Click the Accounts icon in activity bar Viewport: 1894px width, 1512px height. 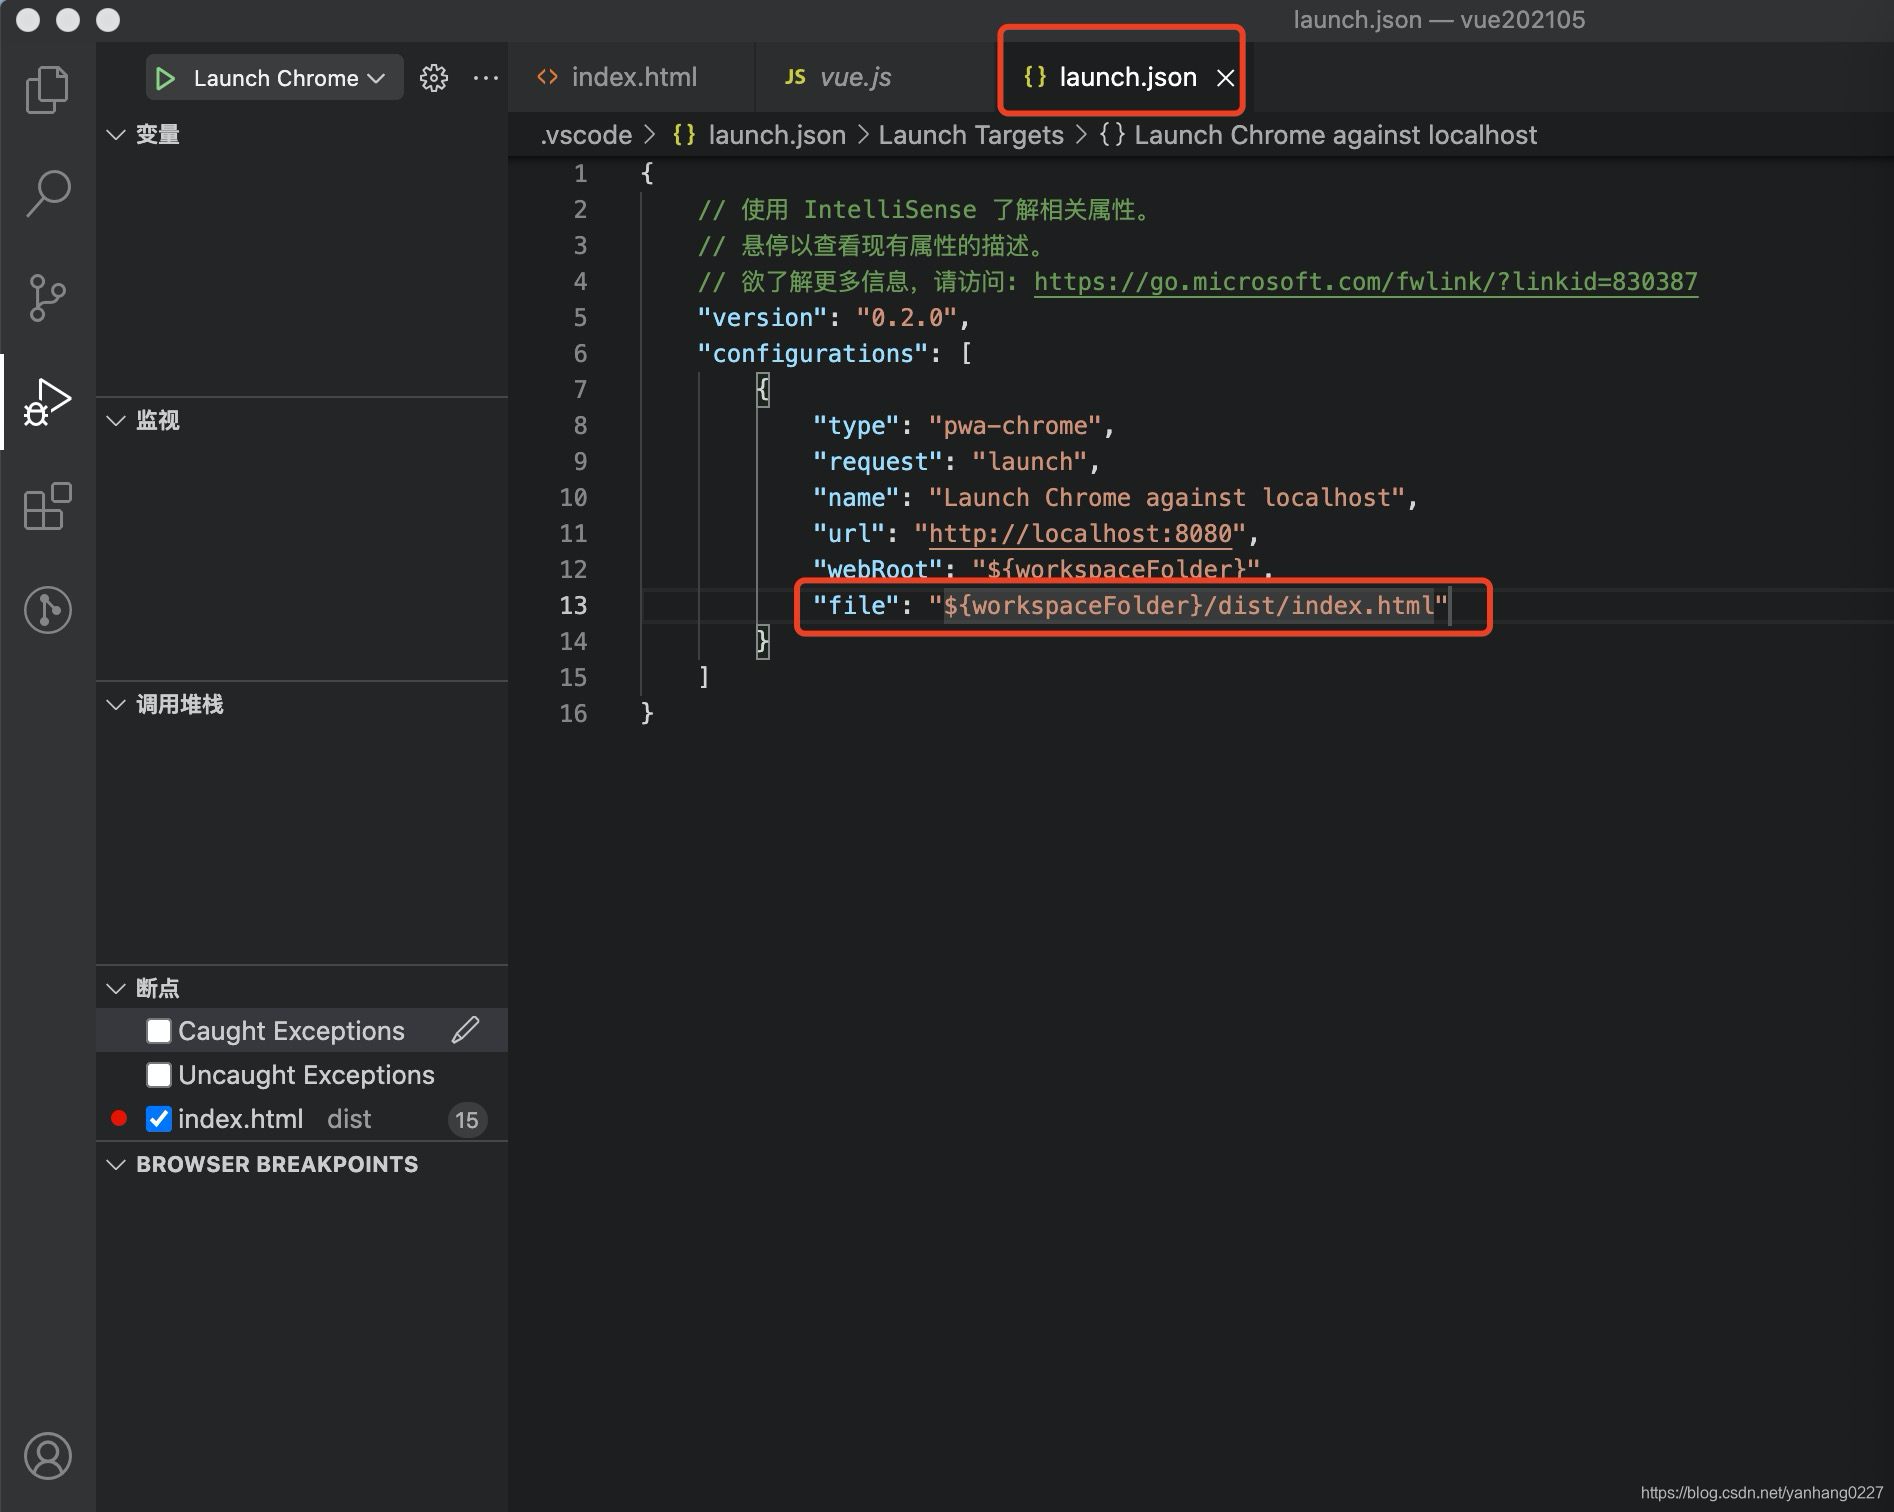pos(46,1456)
